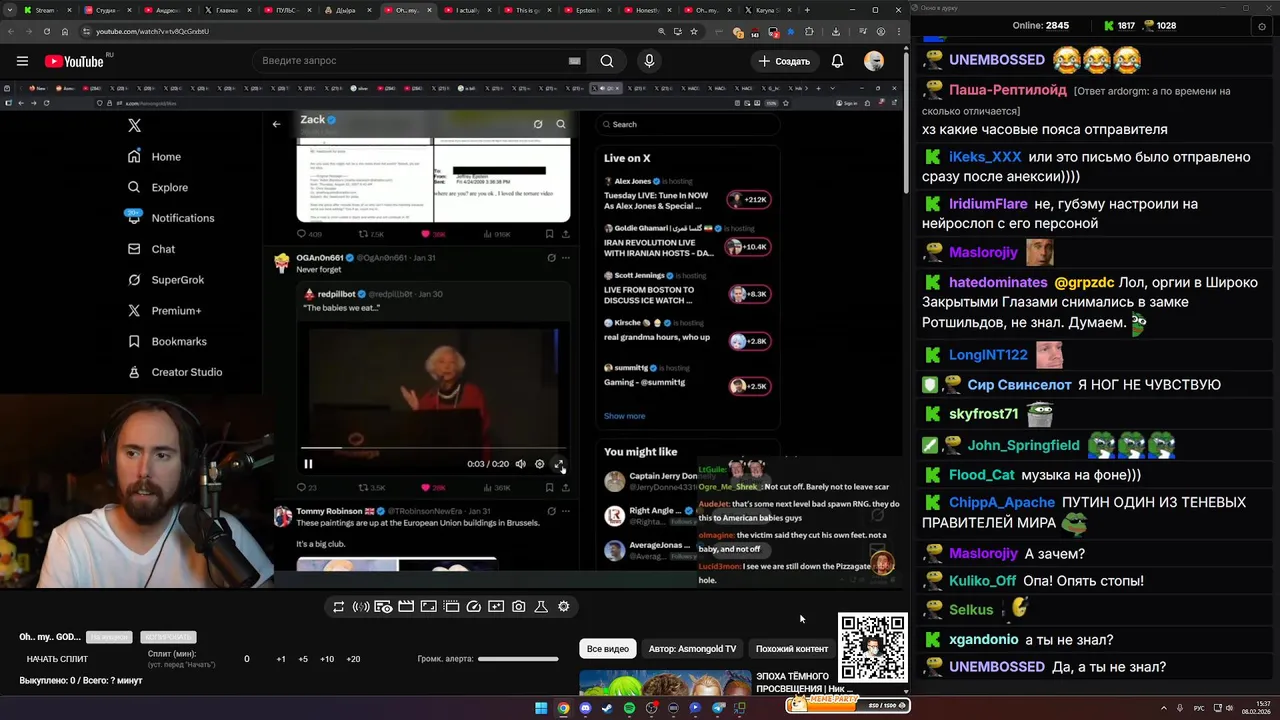Screen dimensions: 1280x720
Task: Adjust the Громк. алерта volume slider
Action: coord(518,659)
